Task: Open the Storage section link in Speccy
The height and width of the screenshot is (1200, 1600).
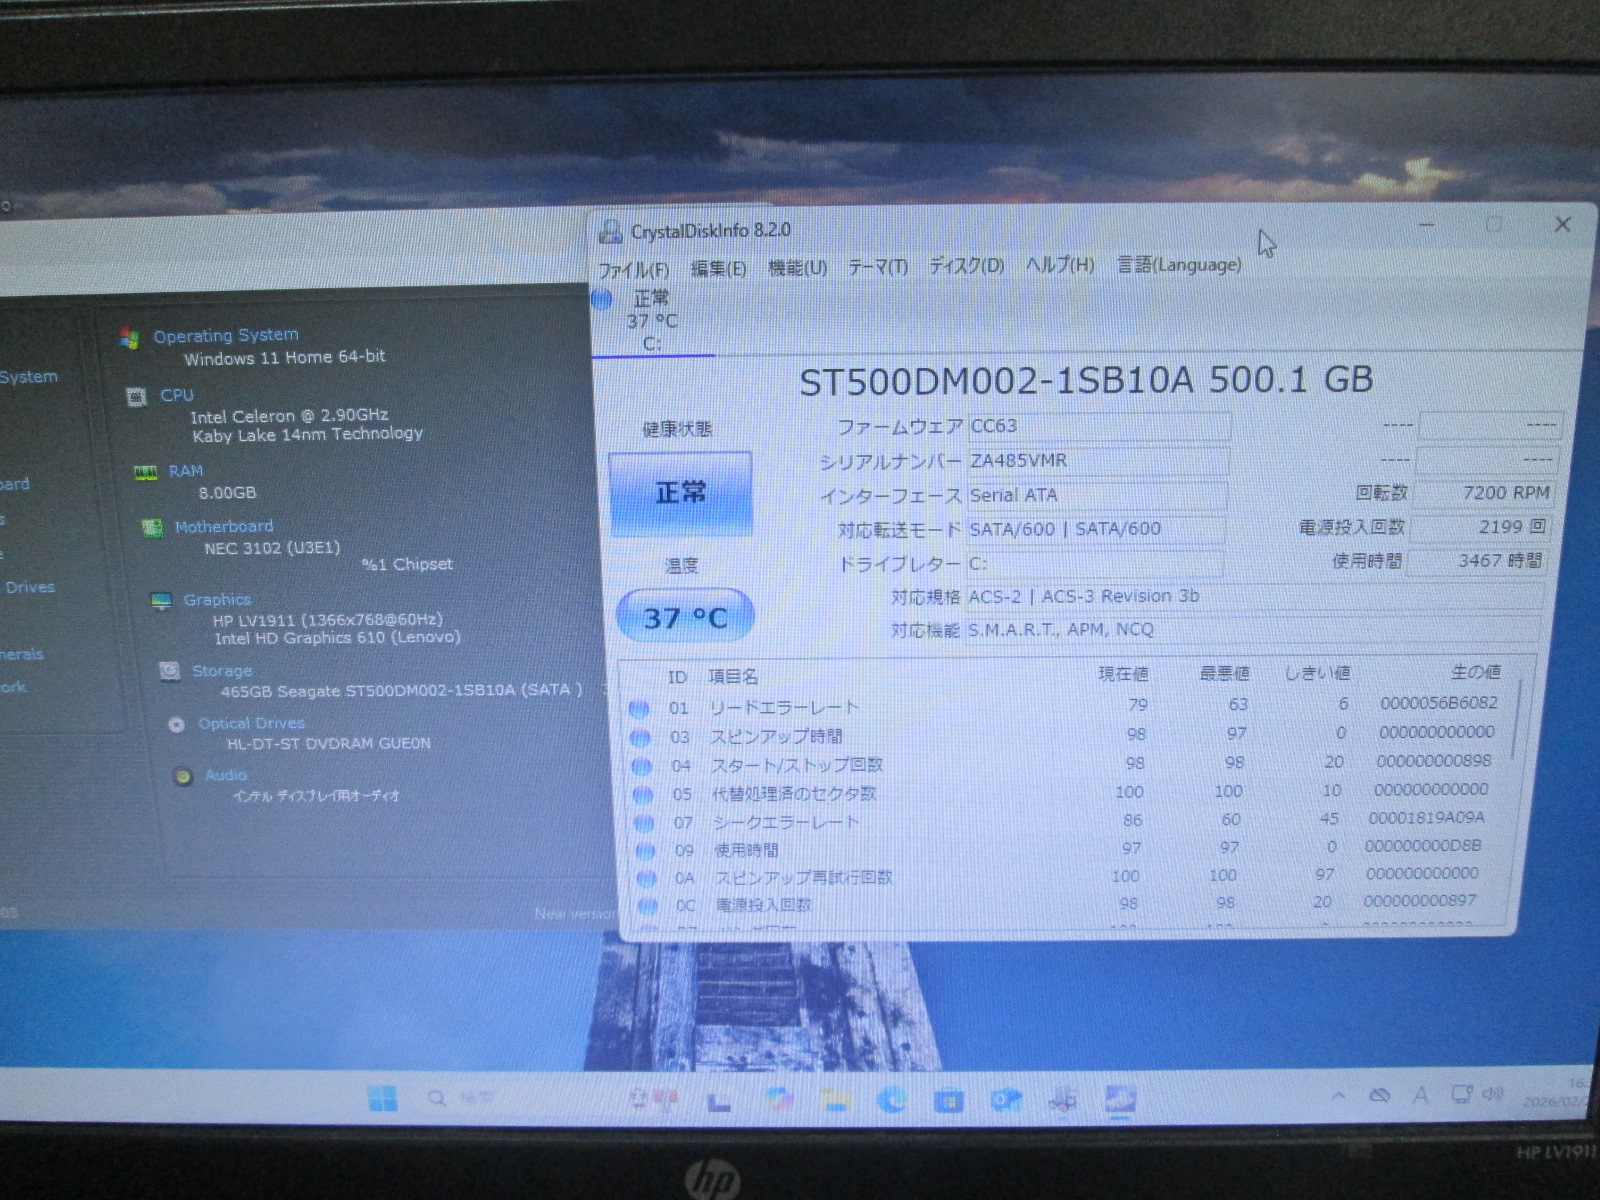Action: click(221, 671)
